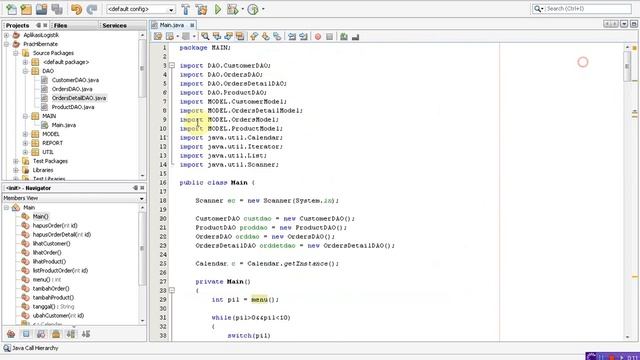Expand the UTIL package node
The image size is (640, 360).
(25, 152)
